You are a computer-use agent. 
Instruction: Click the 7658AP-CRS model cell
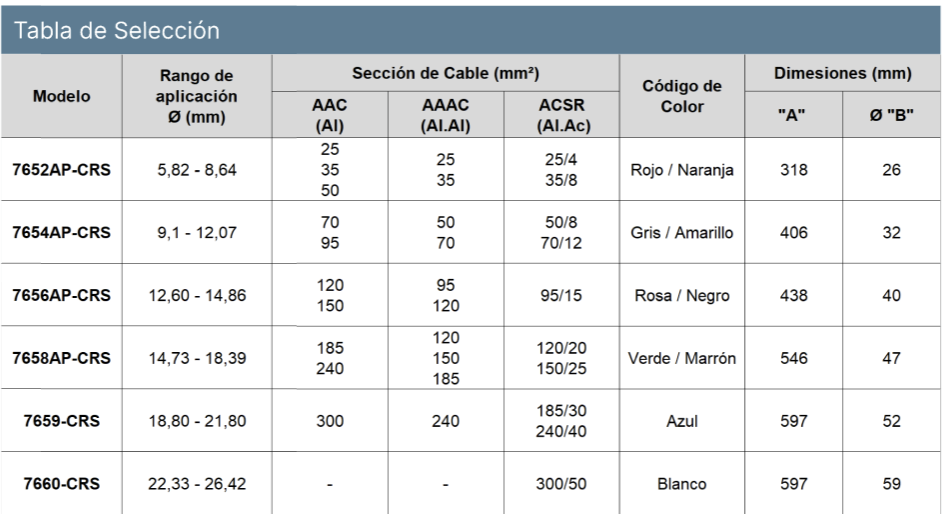pyautogui.click(x=62, y=357)
